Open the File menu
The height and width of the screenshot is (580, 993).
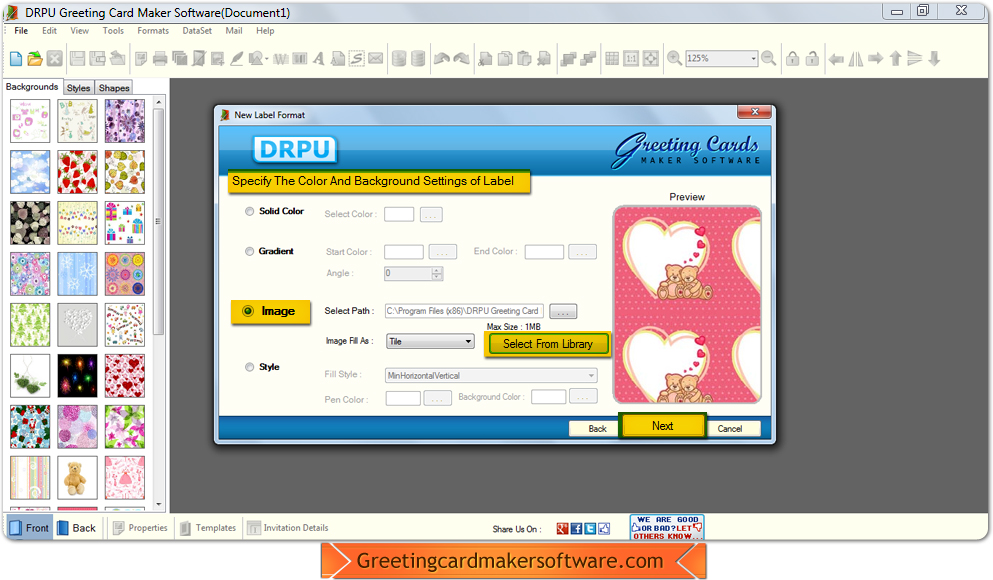point(21,30)
